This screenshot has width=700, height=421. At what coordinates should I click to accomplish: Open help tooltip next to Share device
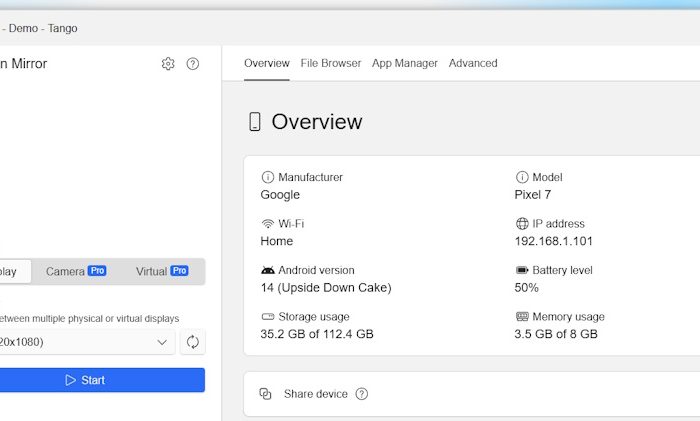tap(362, 394)
